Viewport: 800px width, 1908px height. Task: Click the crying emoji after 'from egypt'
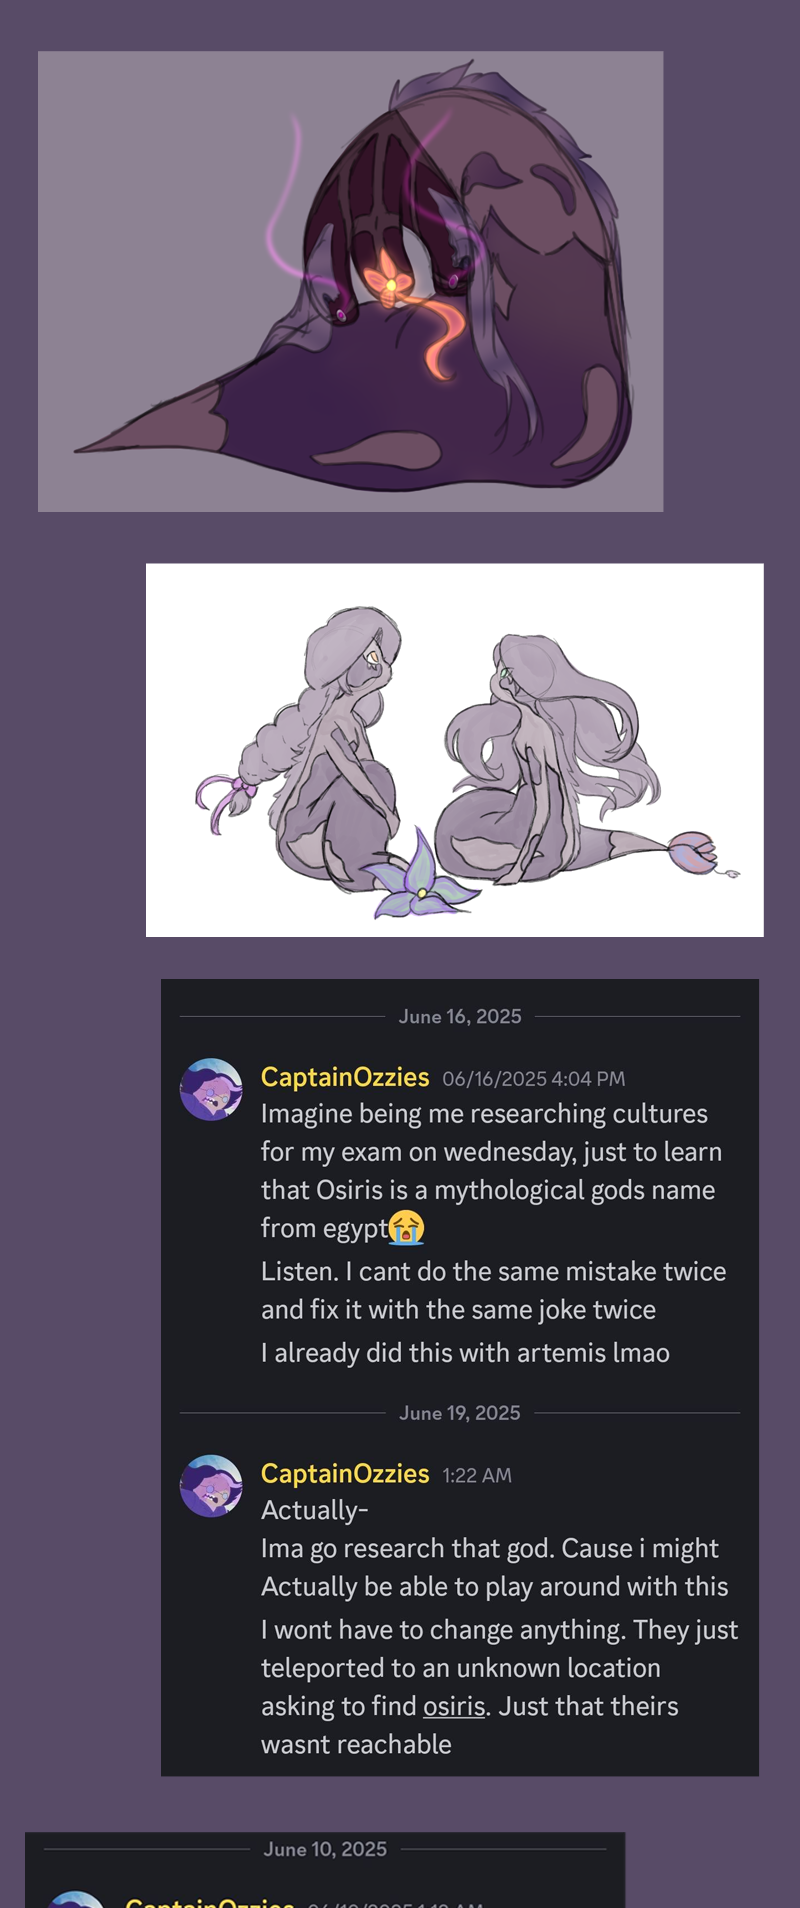point(407,1228)
